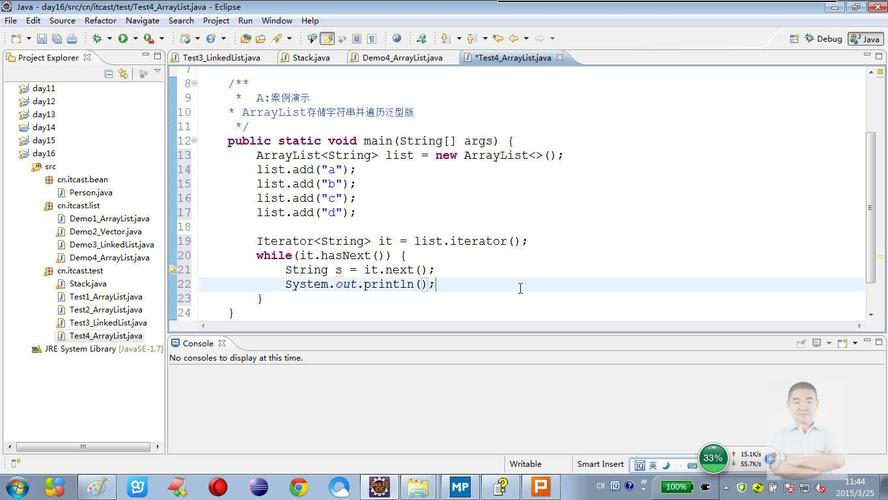
Task: Toggle Mark Occurrences highlighter icon
Action: (x=327, y=39)
